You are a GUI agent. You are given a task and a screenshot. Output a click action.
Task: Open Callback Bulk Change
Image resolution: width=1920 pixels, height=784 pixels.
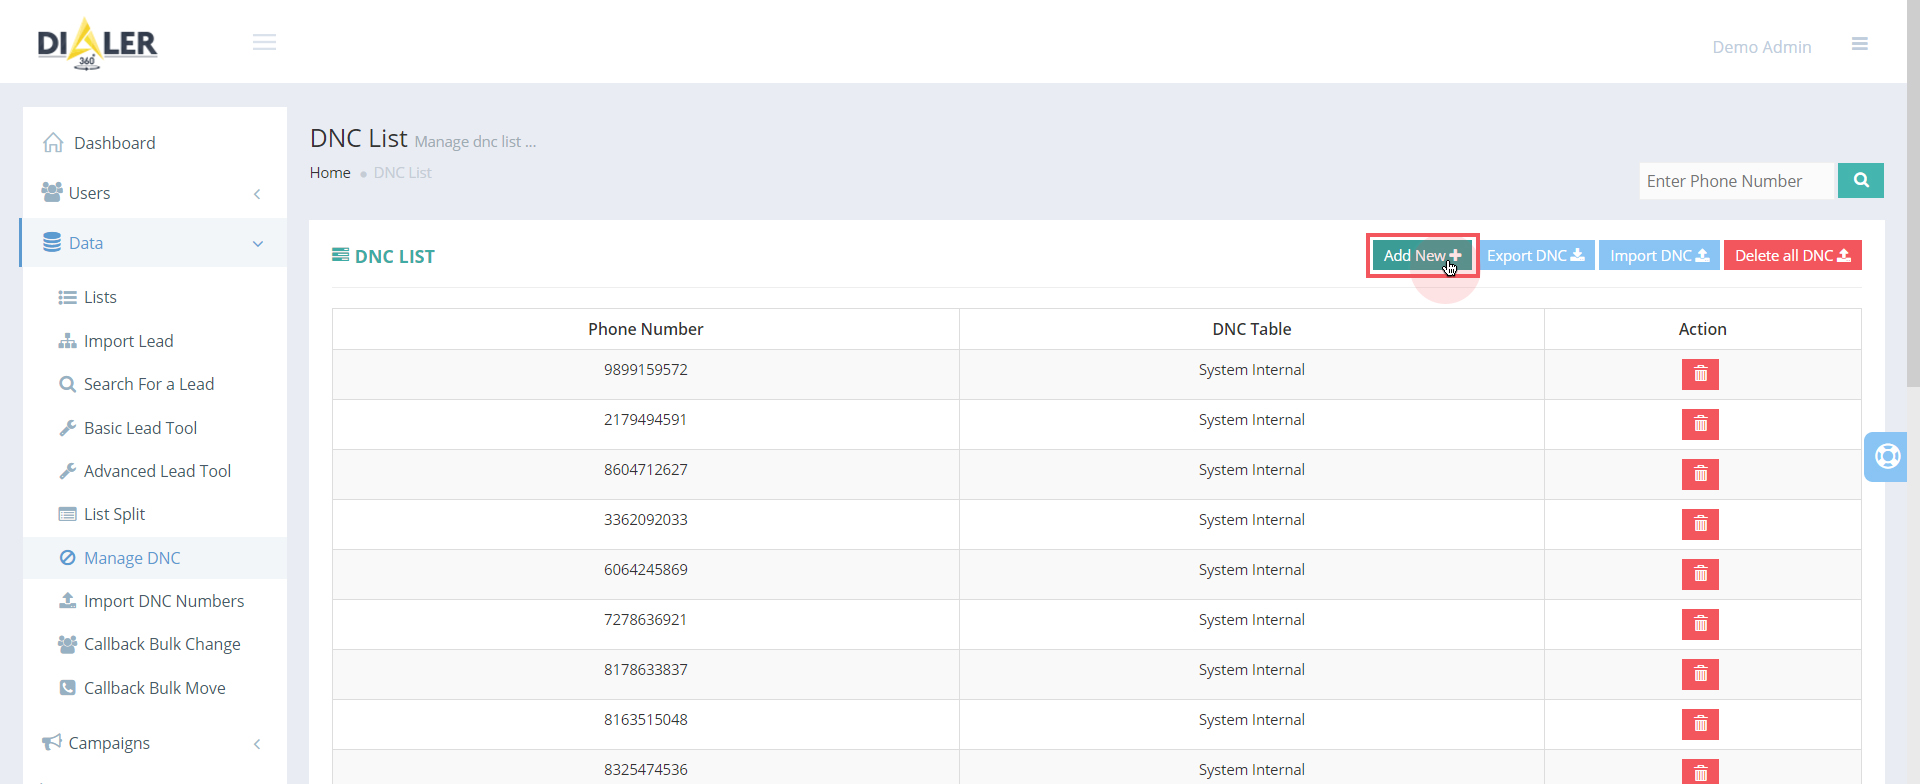pyautogui.click(x=162, y=644)
